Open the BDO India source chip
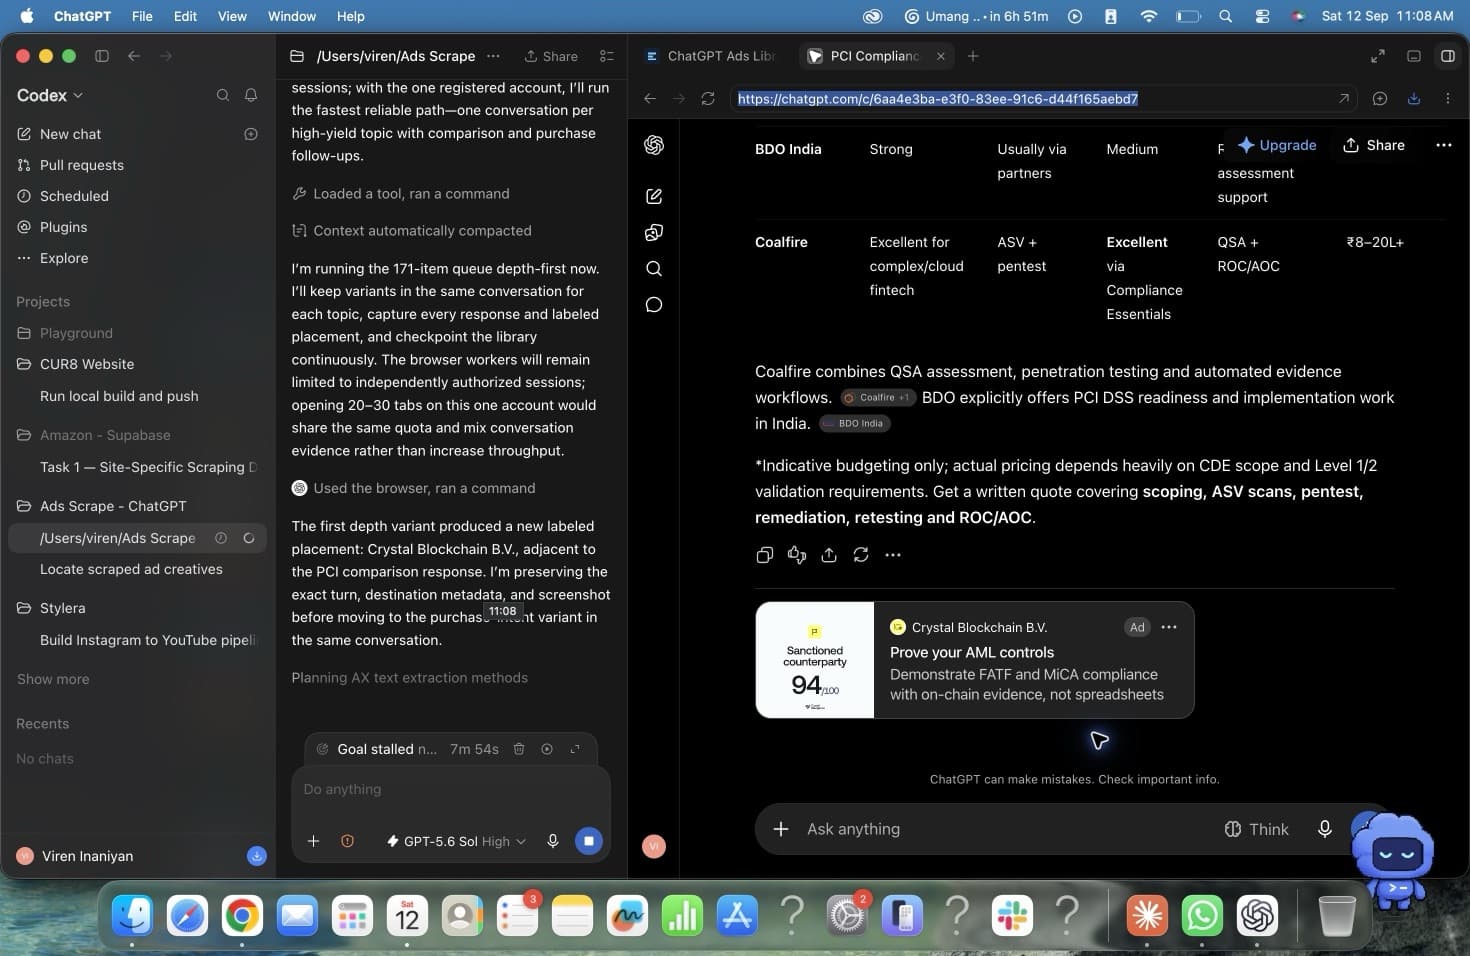Screen dimensions: 1470x956 855,423
